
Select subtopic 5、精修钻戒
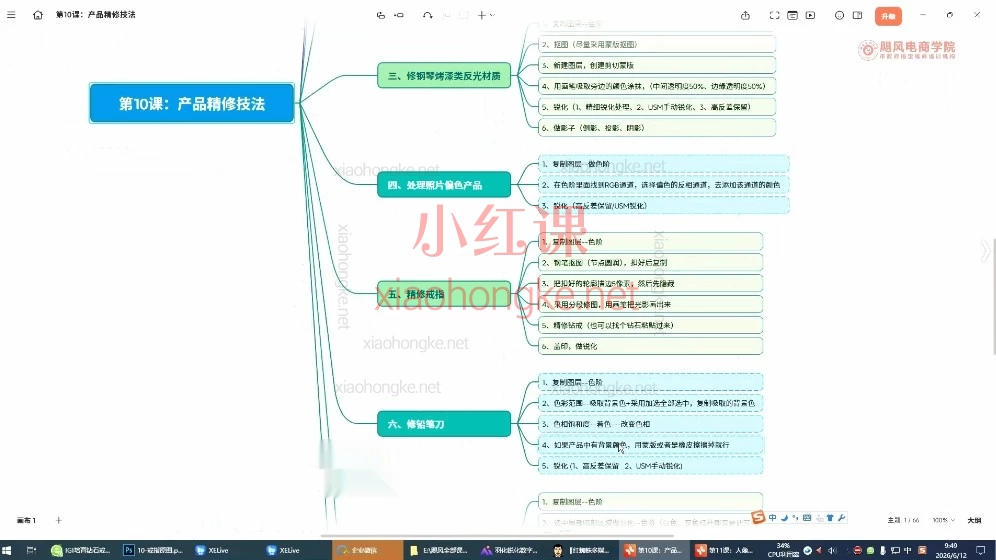[x=650, y=325]
